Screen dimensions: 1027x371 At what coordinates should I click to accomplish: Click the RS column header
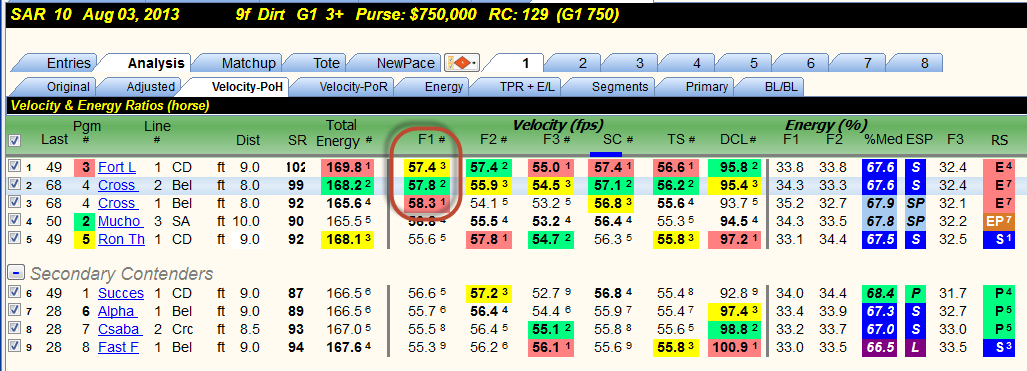999,140
